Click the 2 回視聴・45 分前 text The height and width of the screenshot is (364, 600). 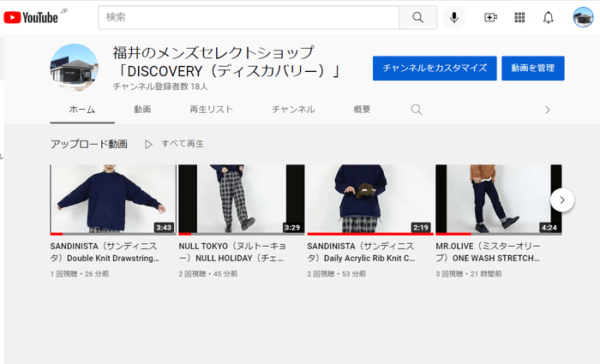(x=208, y=274)
